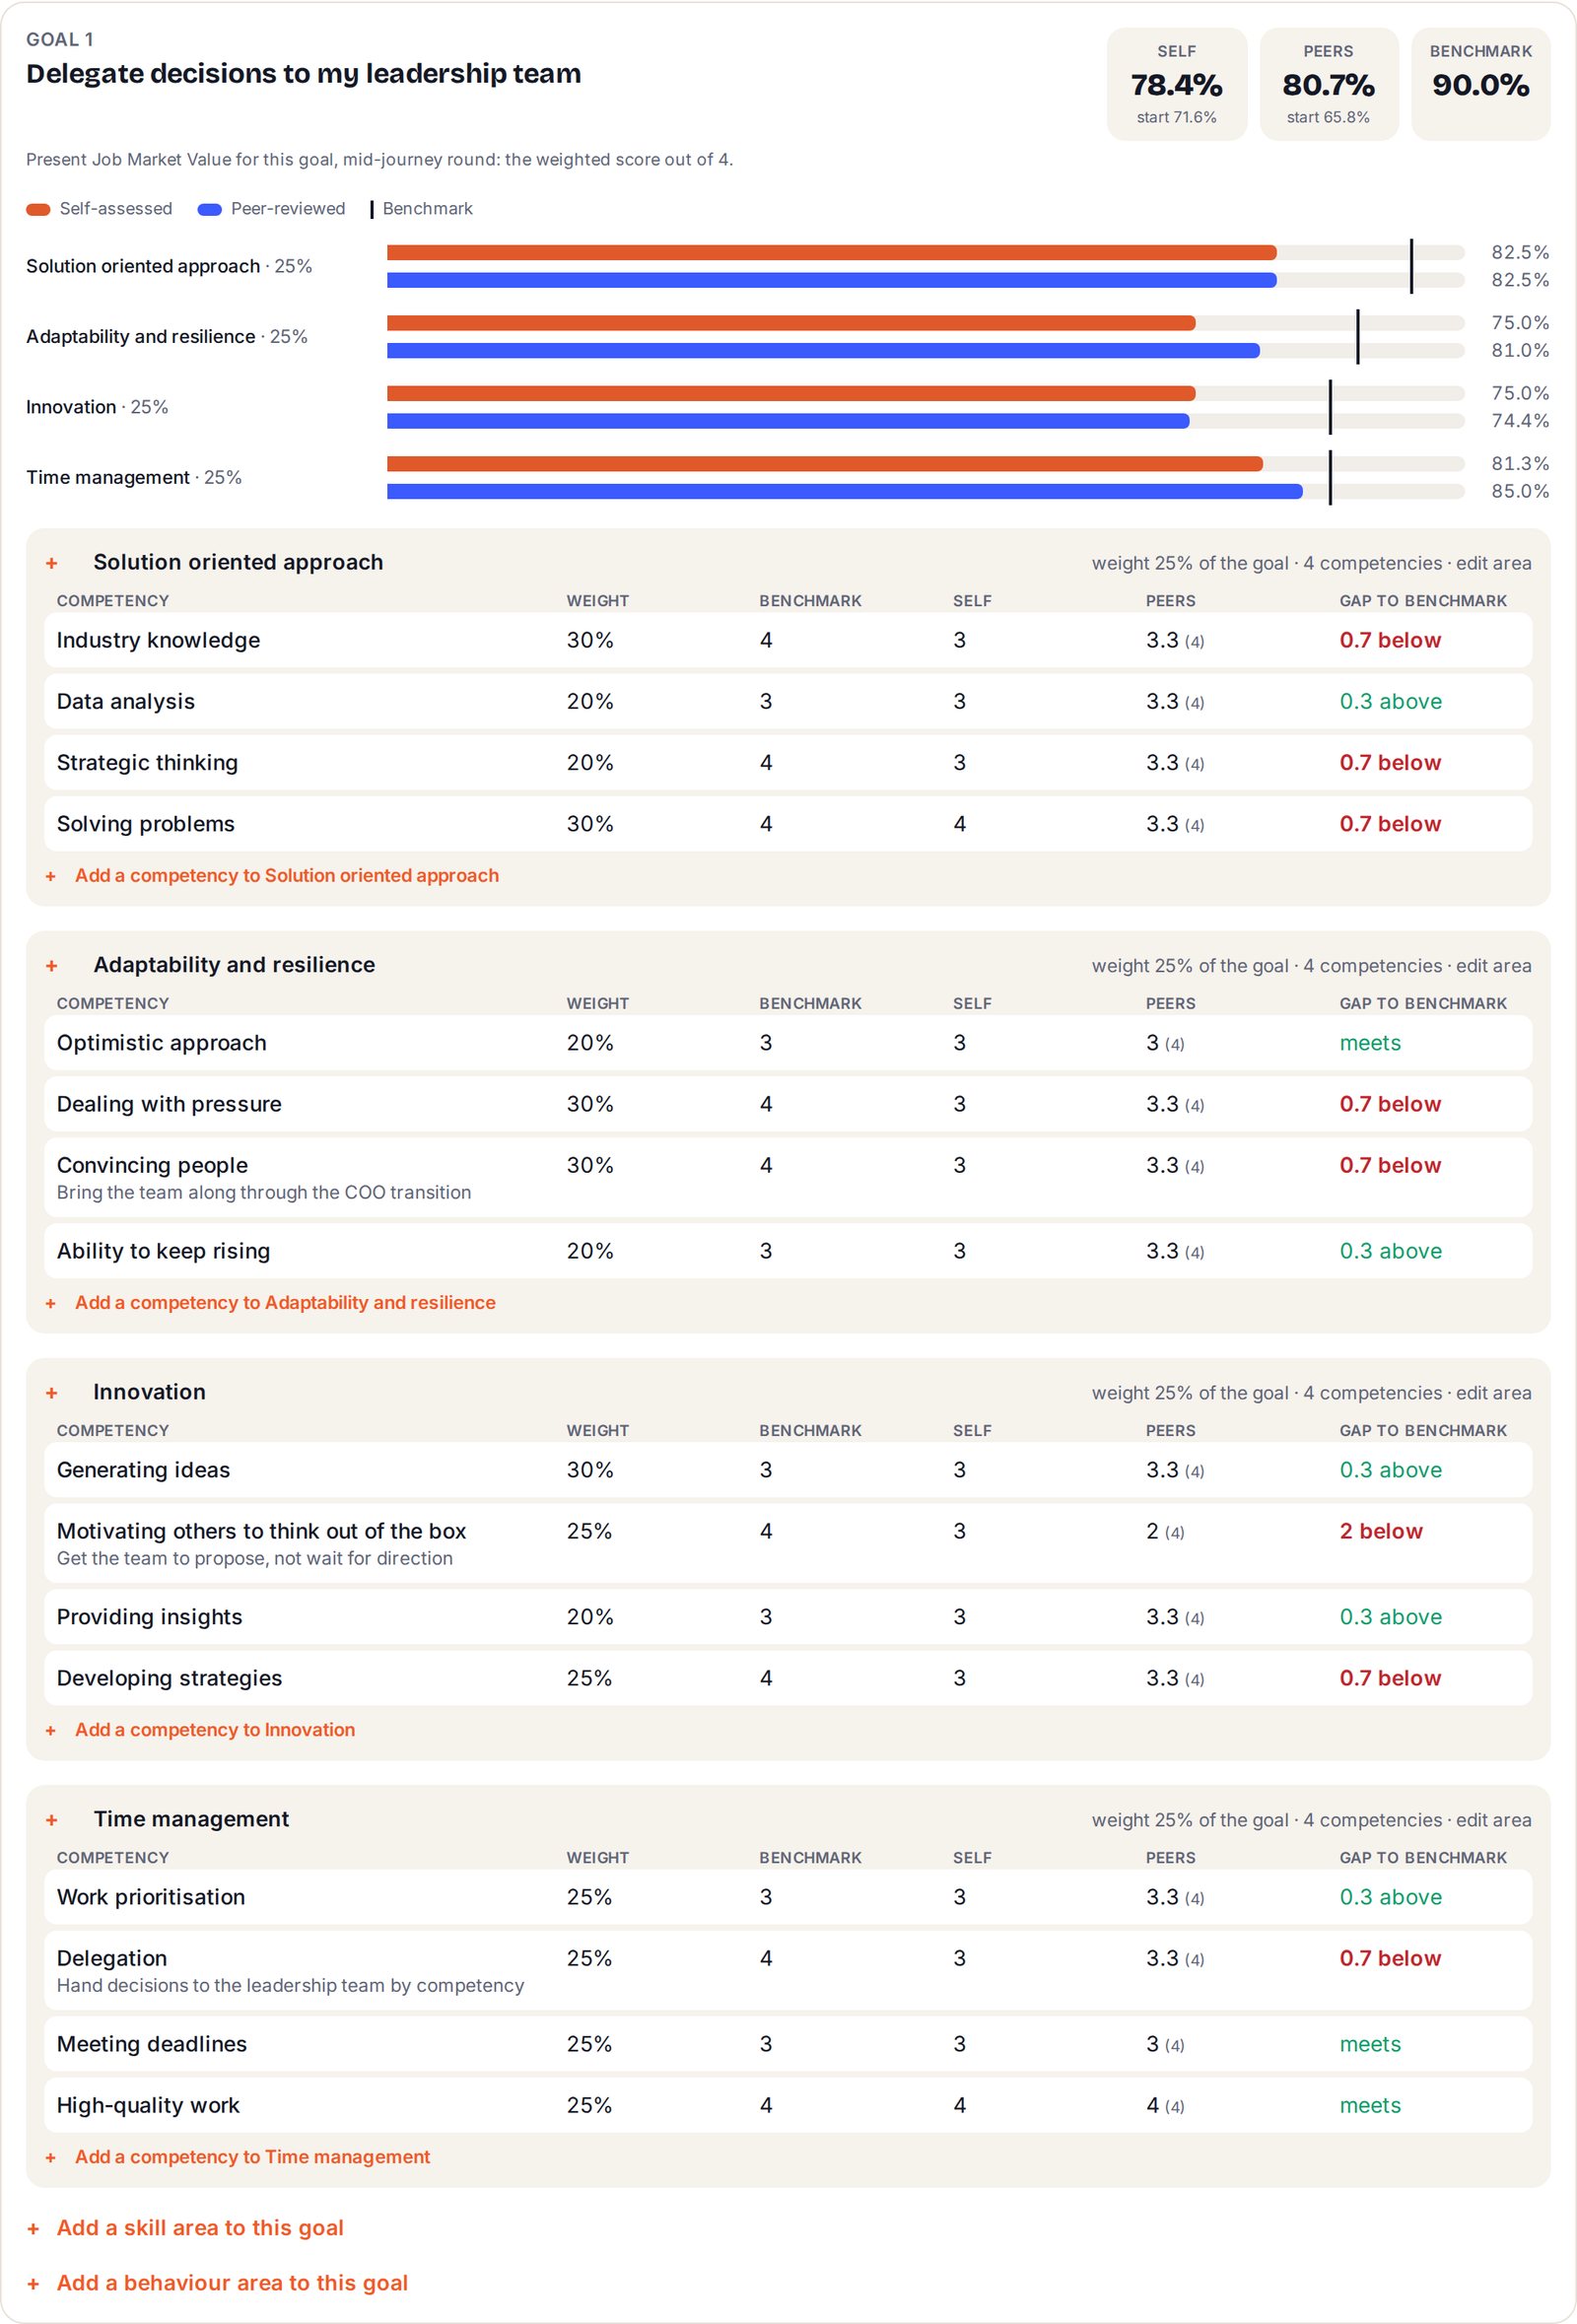1577x2324 pixels.
Task: Open the Providing insights competency row
Action: tap(788, 1616)
